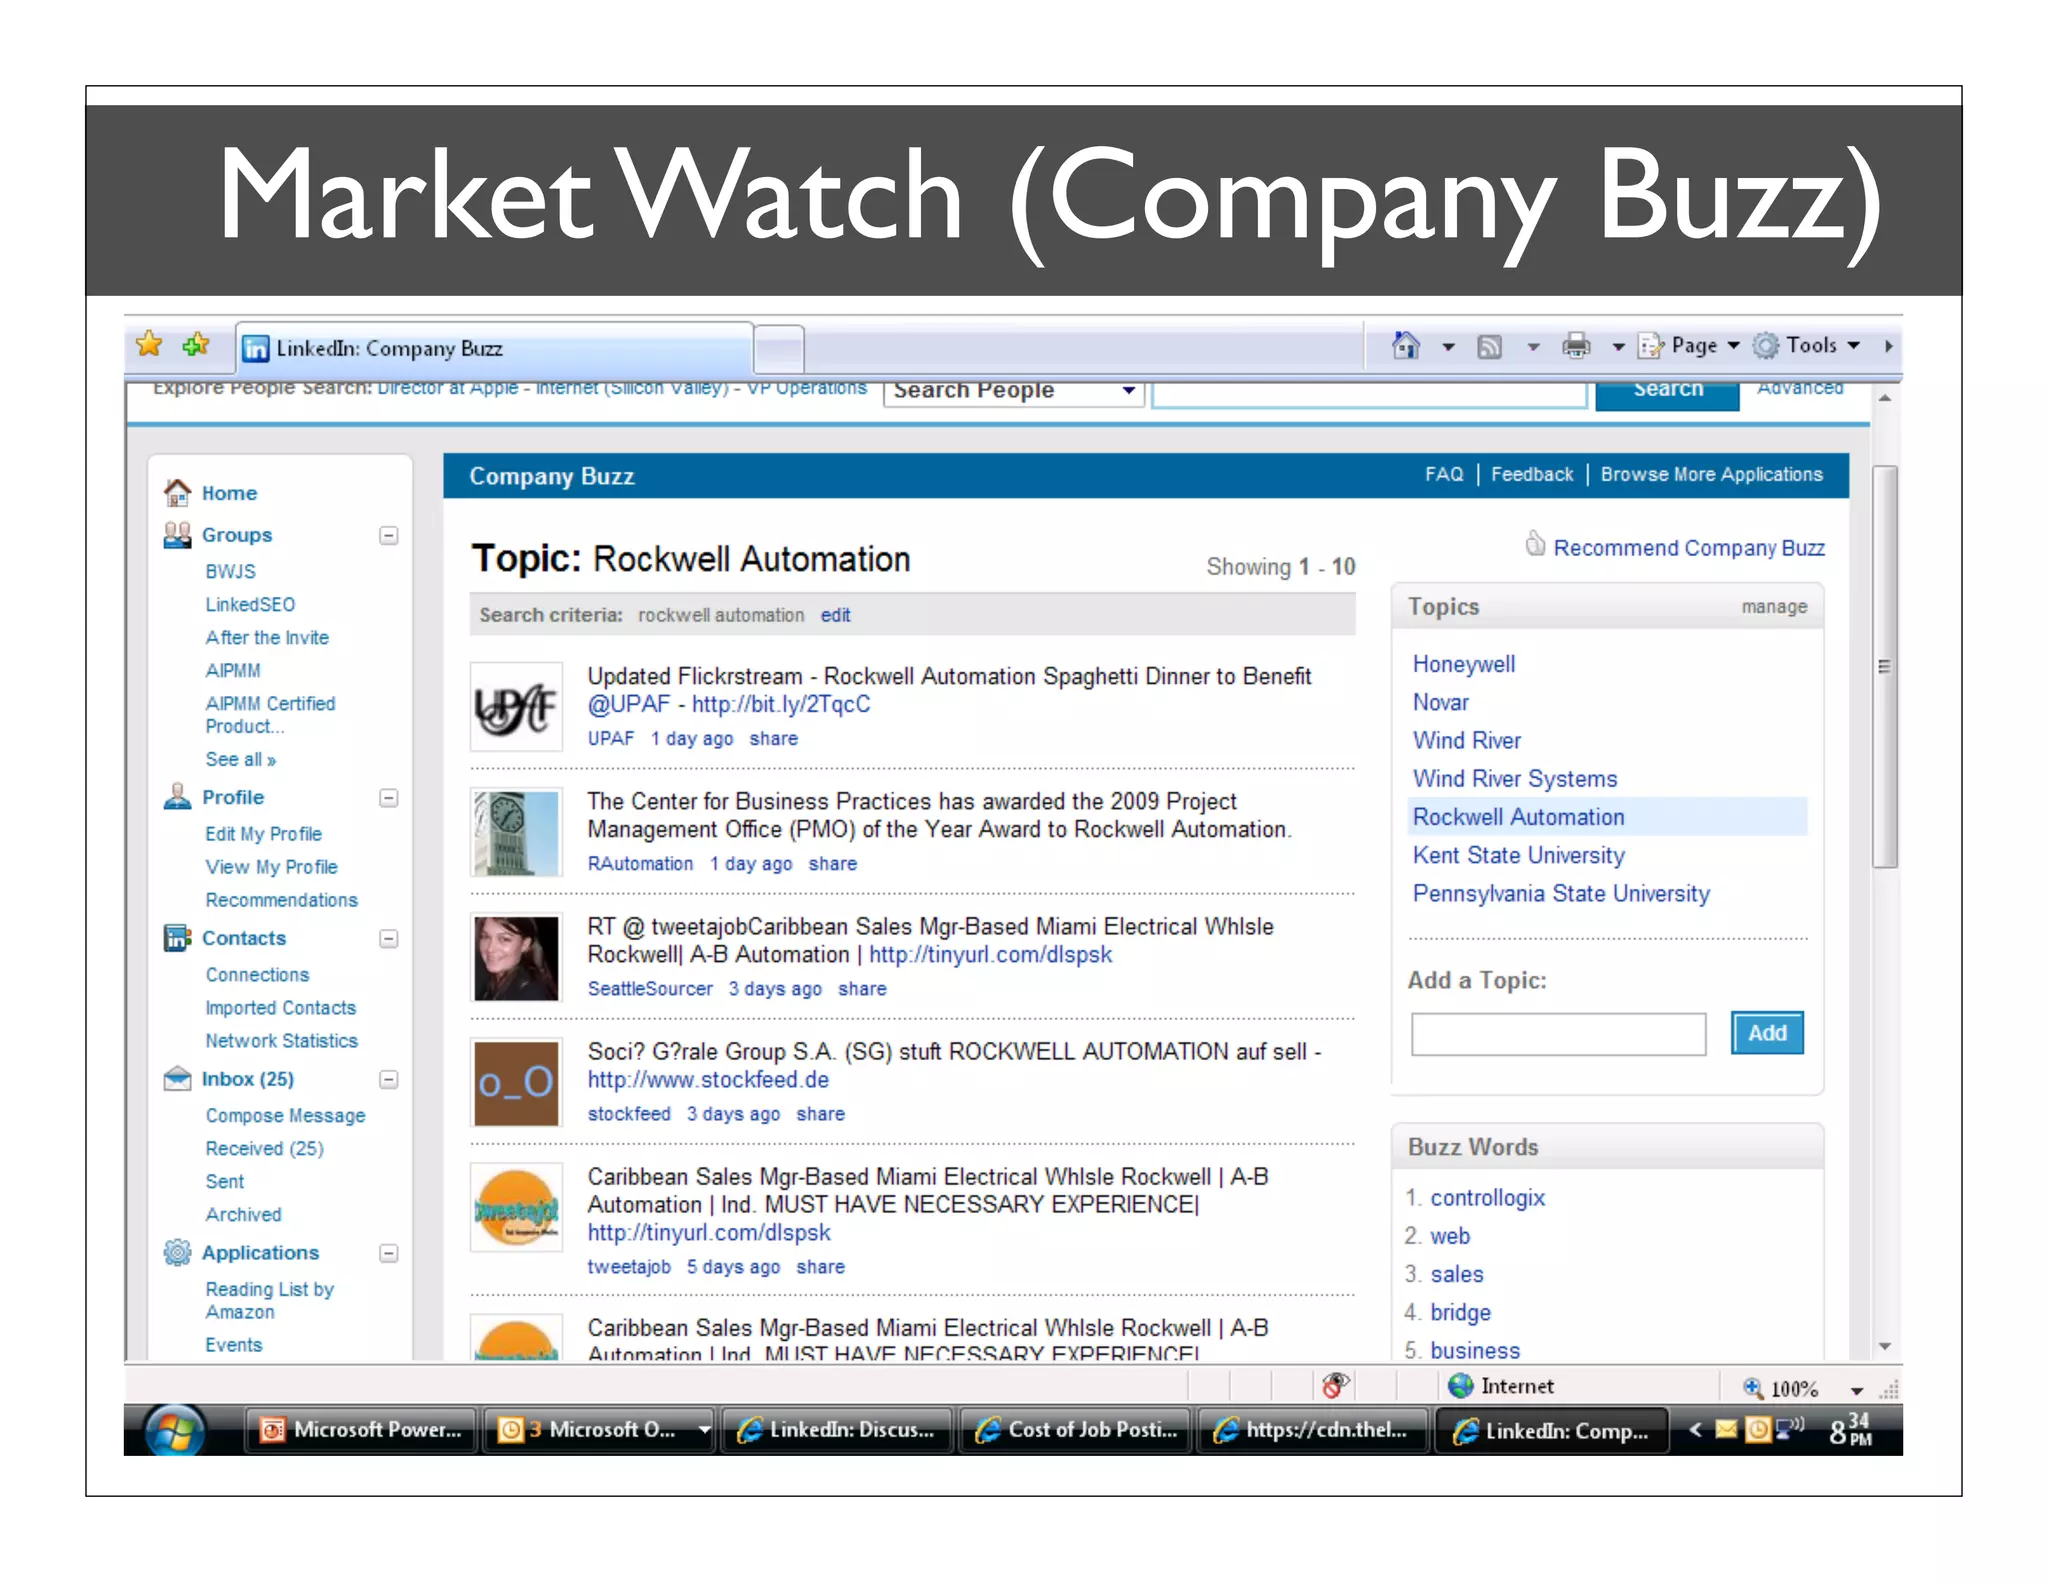The height and width of the screenshot is (1582, 2048).
Task: Click the mail envelope tray icon
Action: (x=1727, y=1430)
